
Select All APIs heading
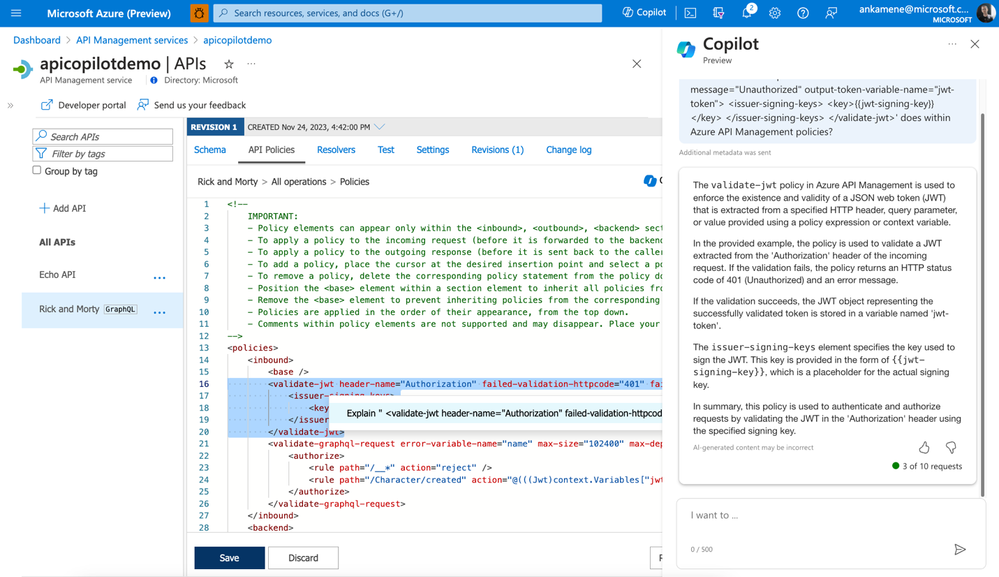point(57,242)
